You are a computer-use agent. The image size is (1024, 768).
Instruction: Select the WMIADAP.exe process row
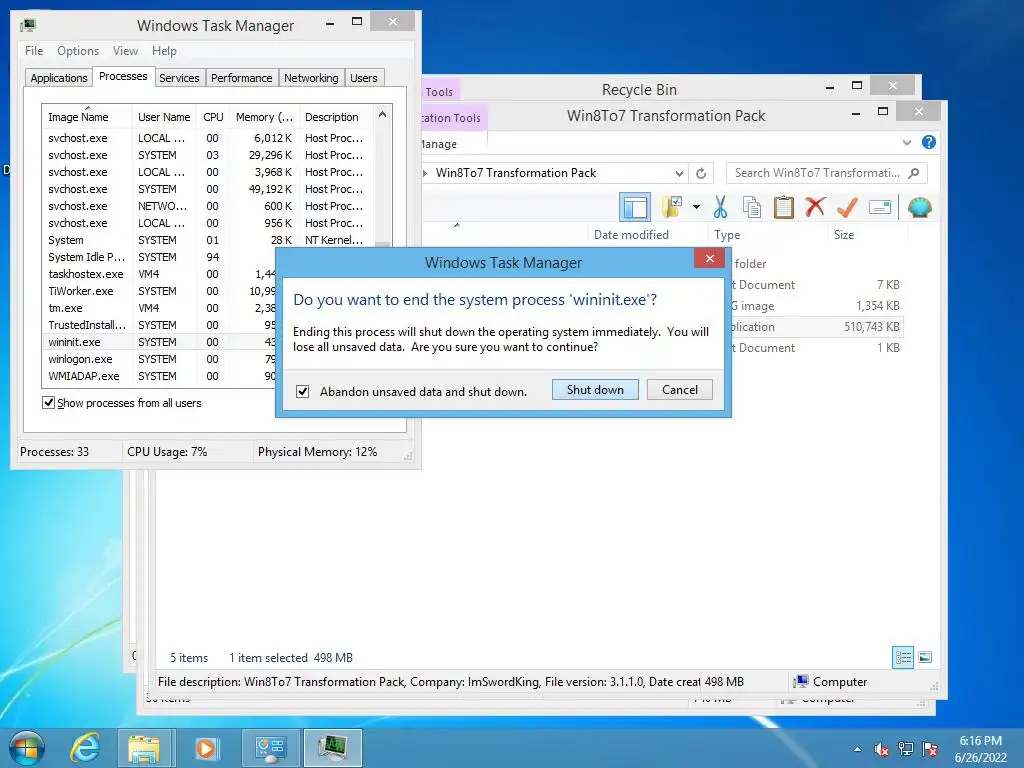(x=160, y=376)
